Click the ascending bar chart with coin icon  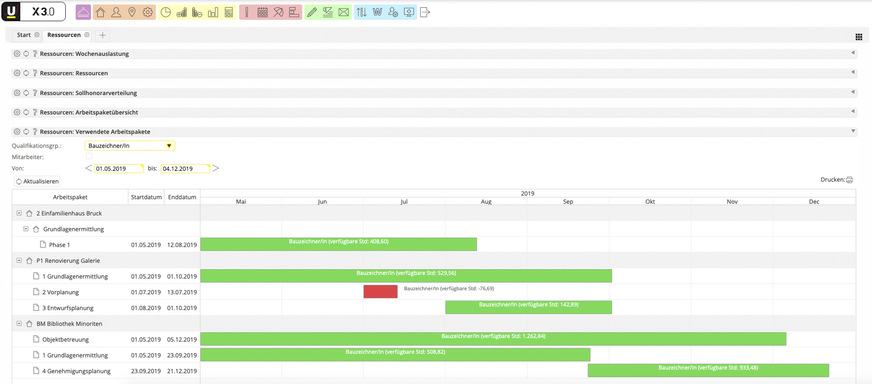[x=181, y=12]
